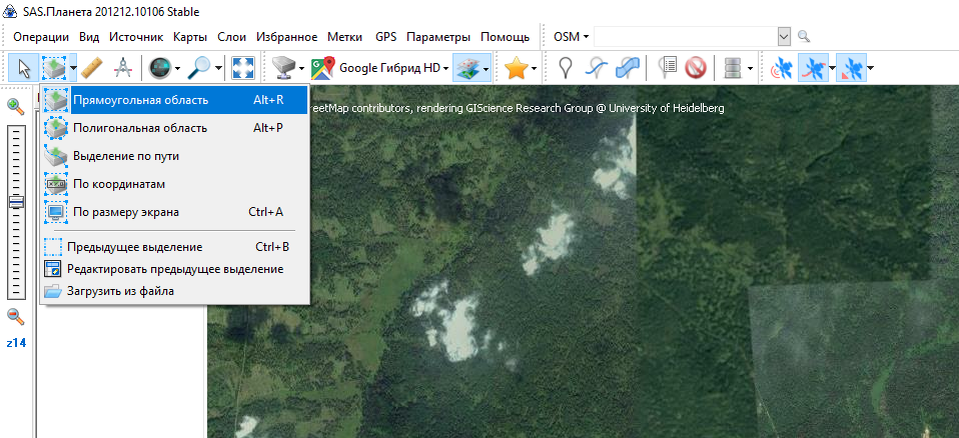Toggle GPS map-follow satellite icon
Viewport: 959px width, 438px height.
pos(851,68)
